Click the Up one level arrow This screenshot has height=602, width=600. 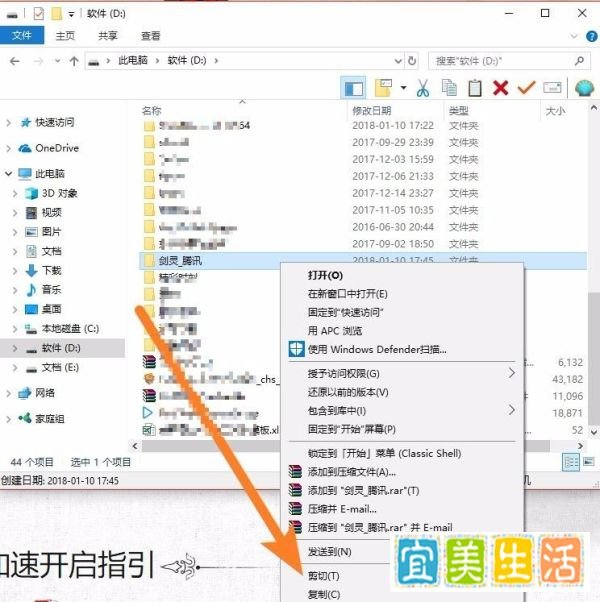coord(74,61)
